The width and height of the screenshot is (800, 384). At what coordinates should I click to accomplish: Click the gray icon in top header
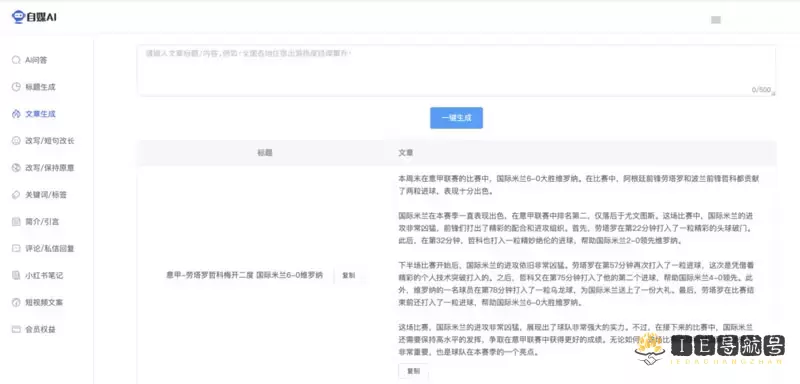(716, 20)
